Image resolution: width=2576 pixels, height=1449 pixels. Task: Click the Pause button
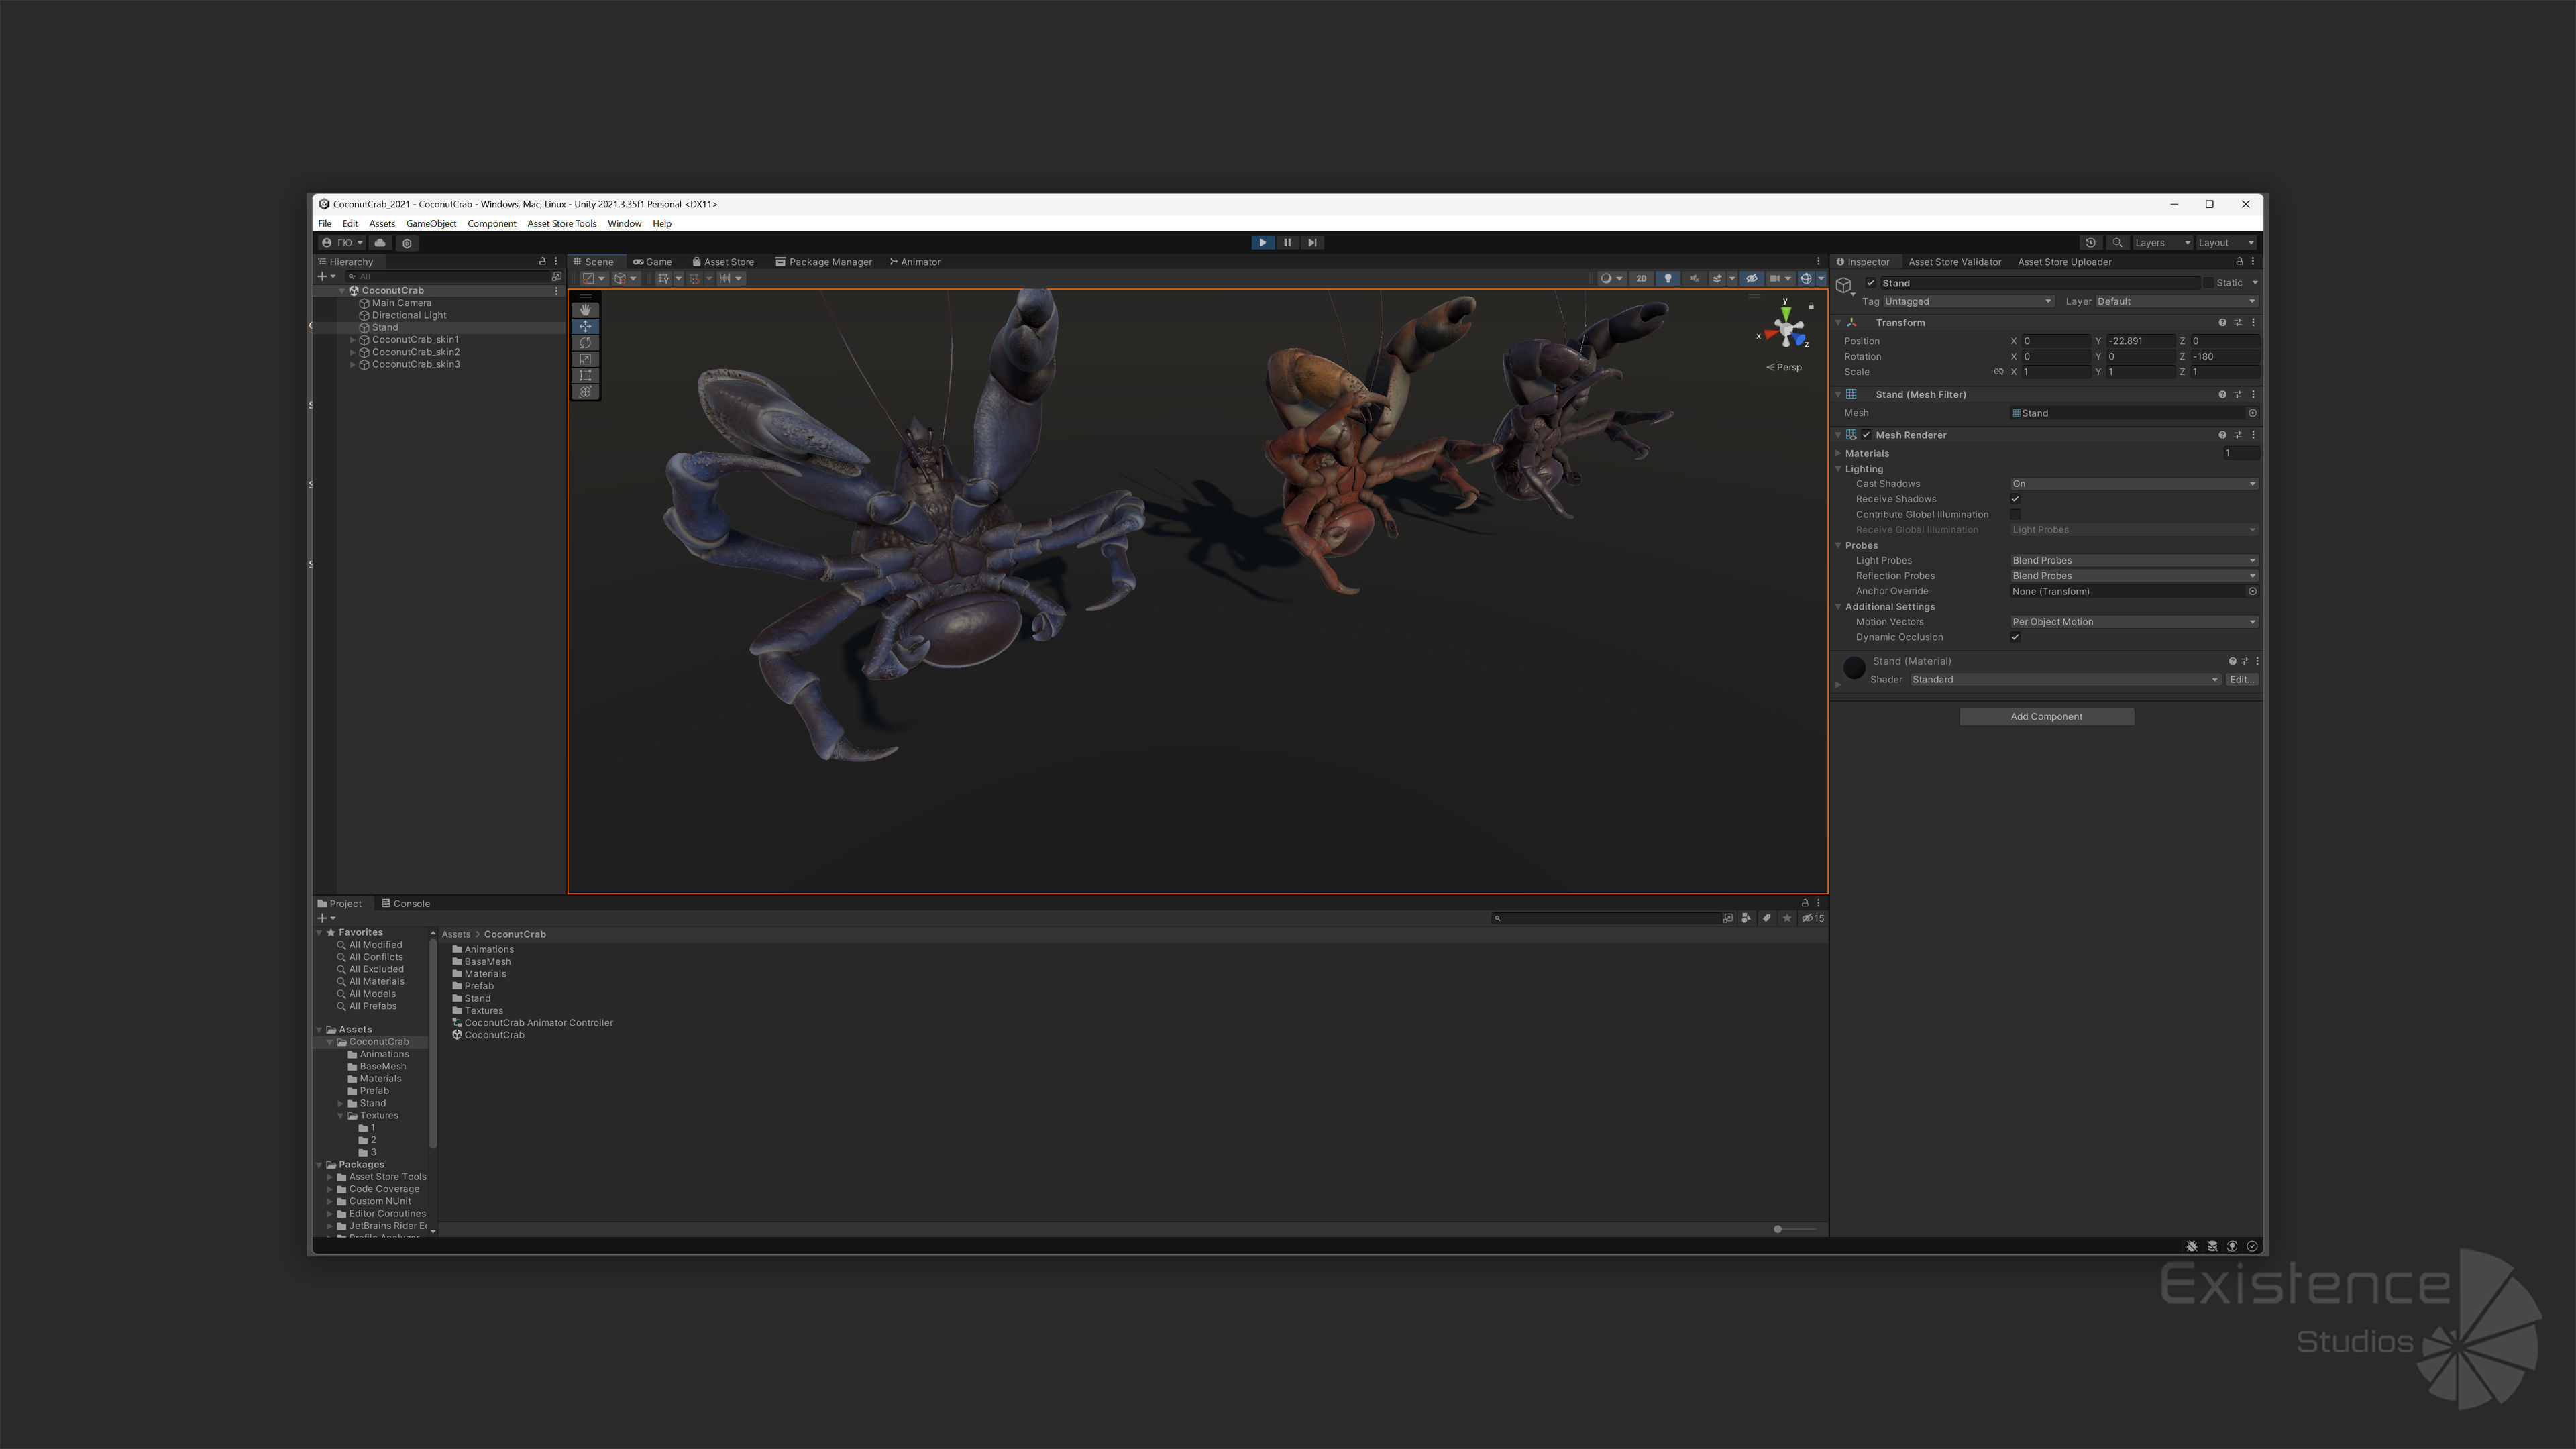[x=1287, y=243]
